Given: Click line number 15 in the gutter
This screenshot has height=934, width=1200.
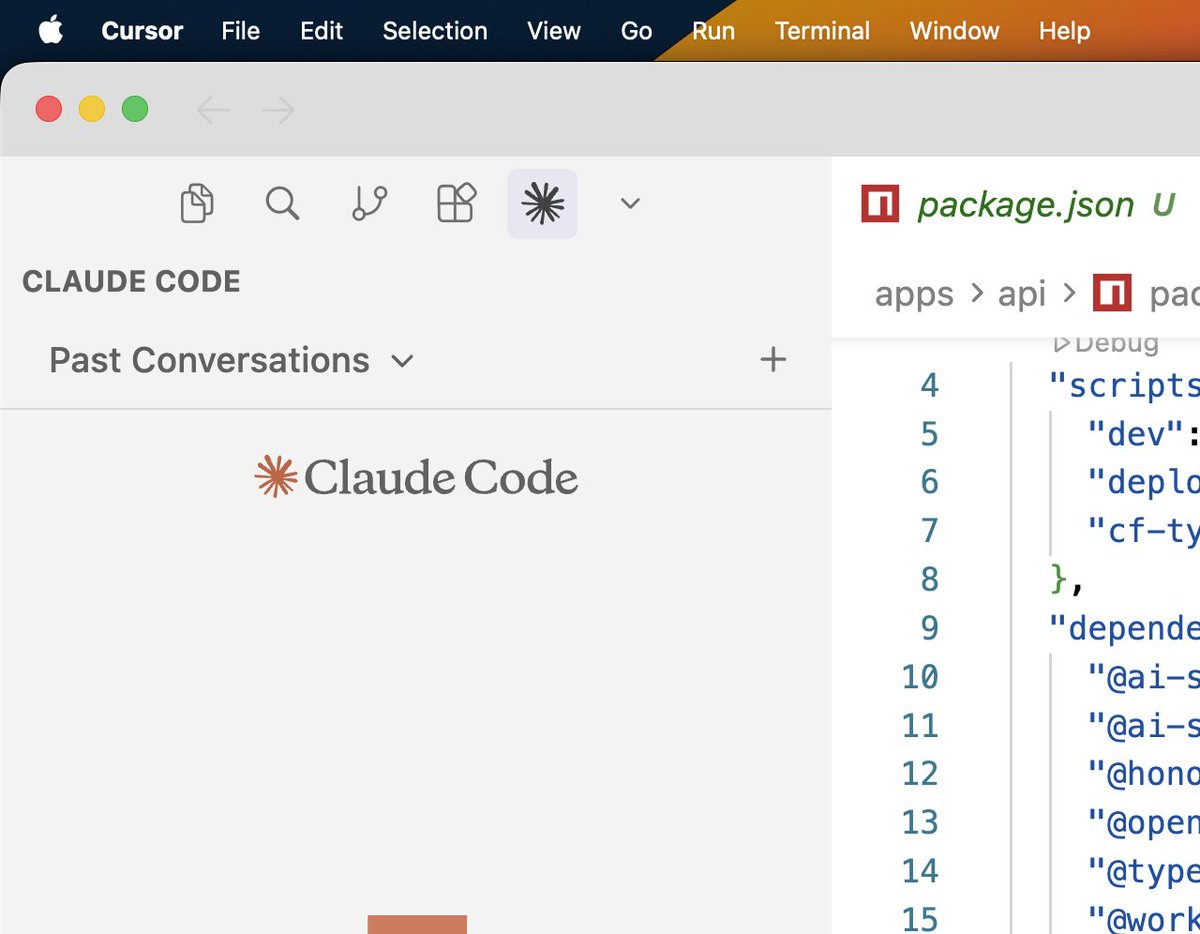Looking at the screenshot, I should pos(920,919).
